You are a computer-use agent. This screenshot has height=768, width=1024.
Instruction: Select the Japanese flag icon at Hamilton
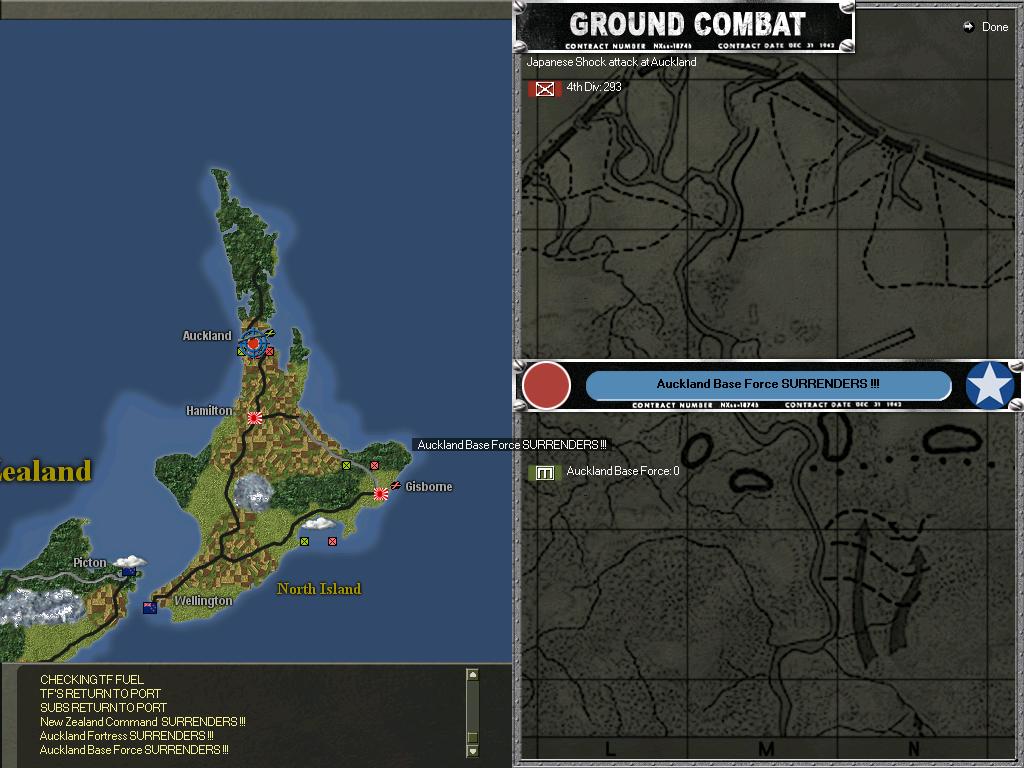[253, 417]
